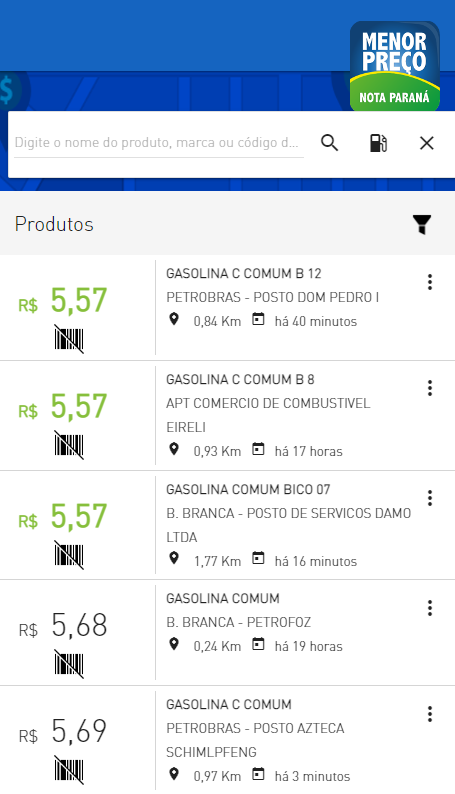Click the product search input field
The width and height of the screenshot is (455, 794).
[x=159, y=143]
